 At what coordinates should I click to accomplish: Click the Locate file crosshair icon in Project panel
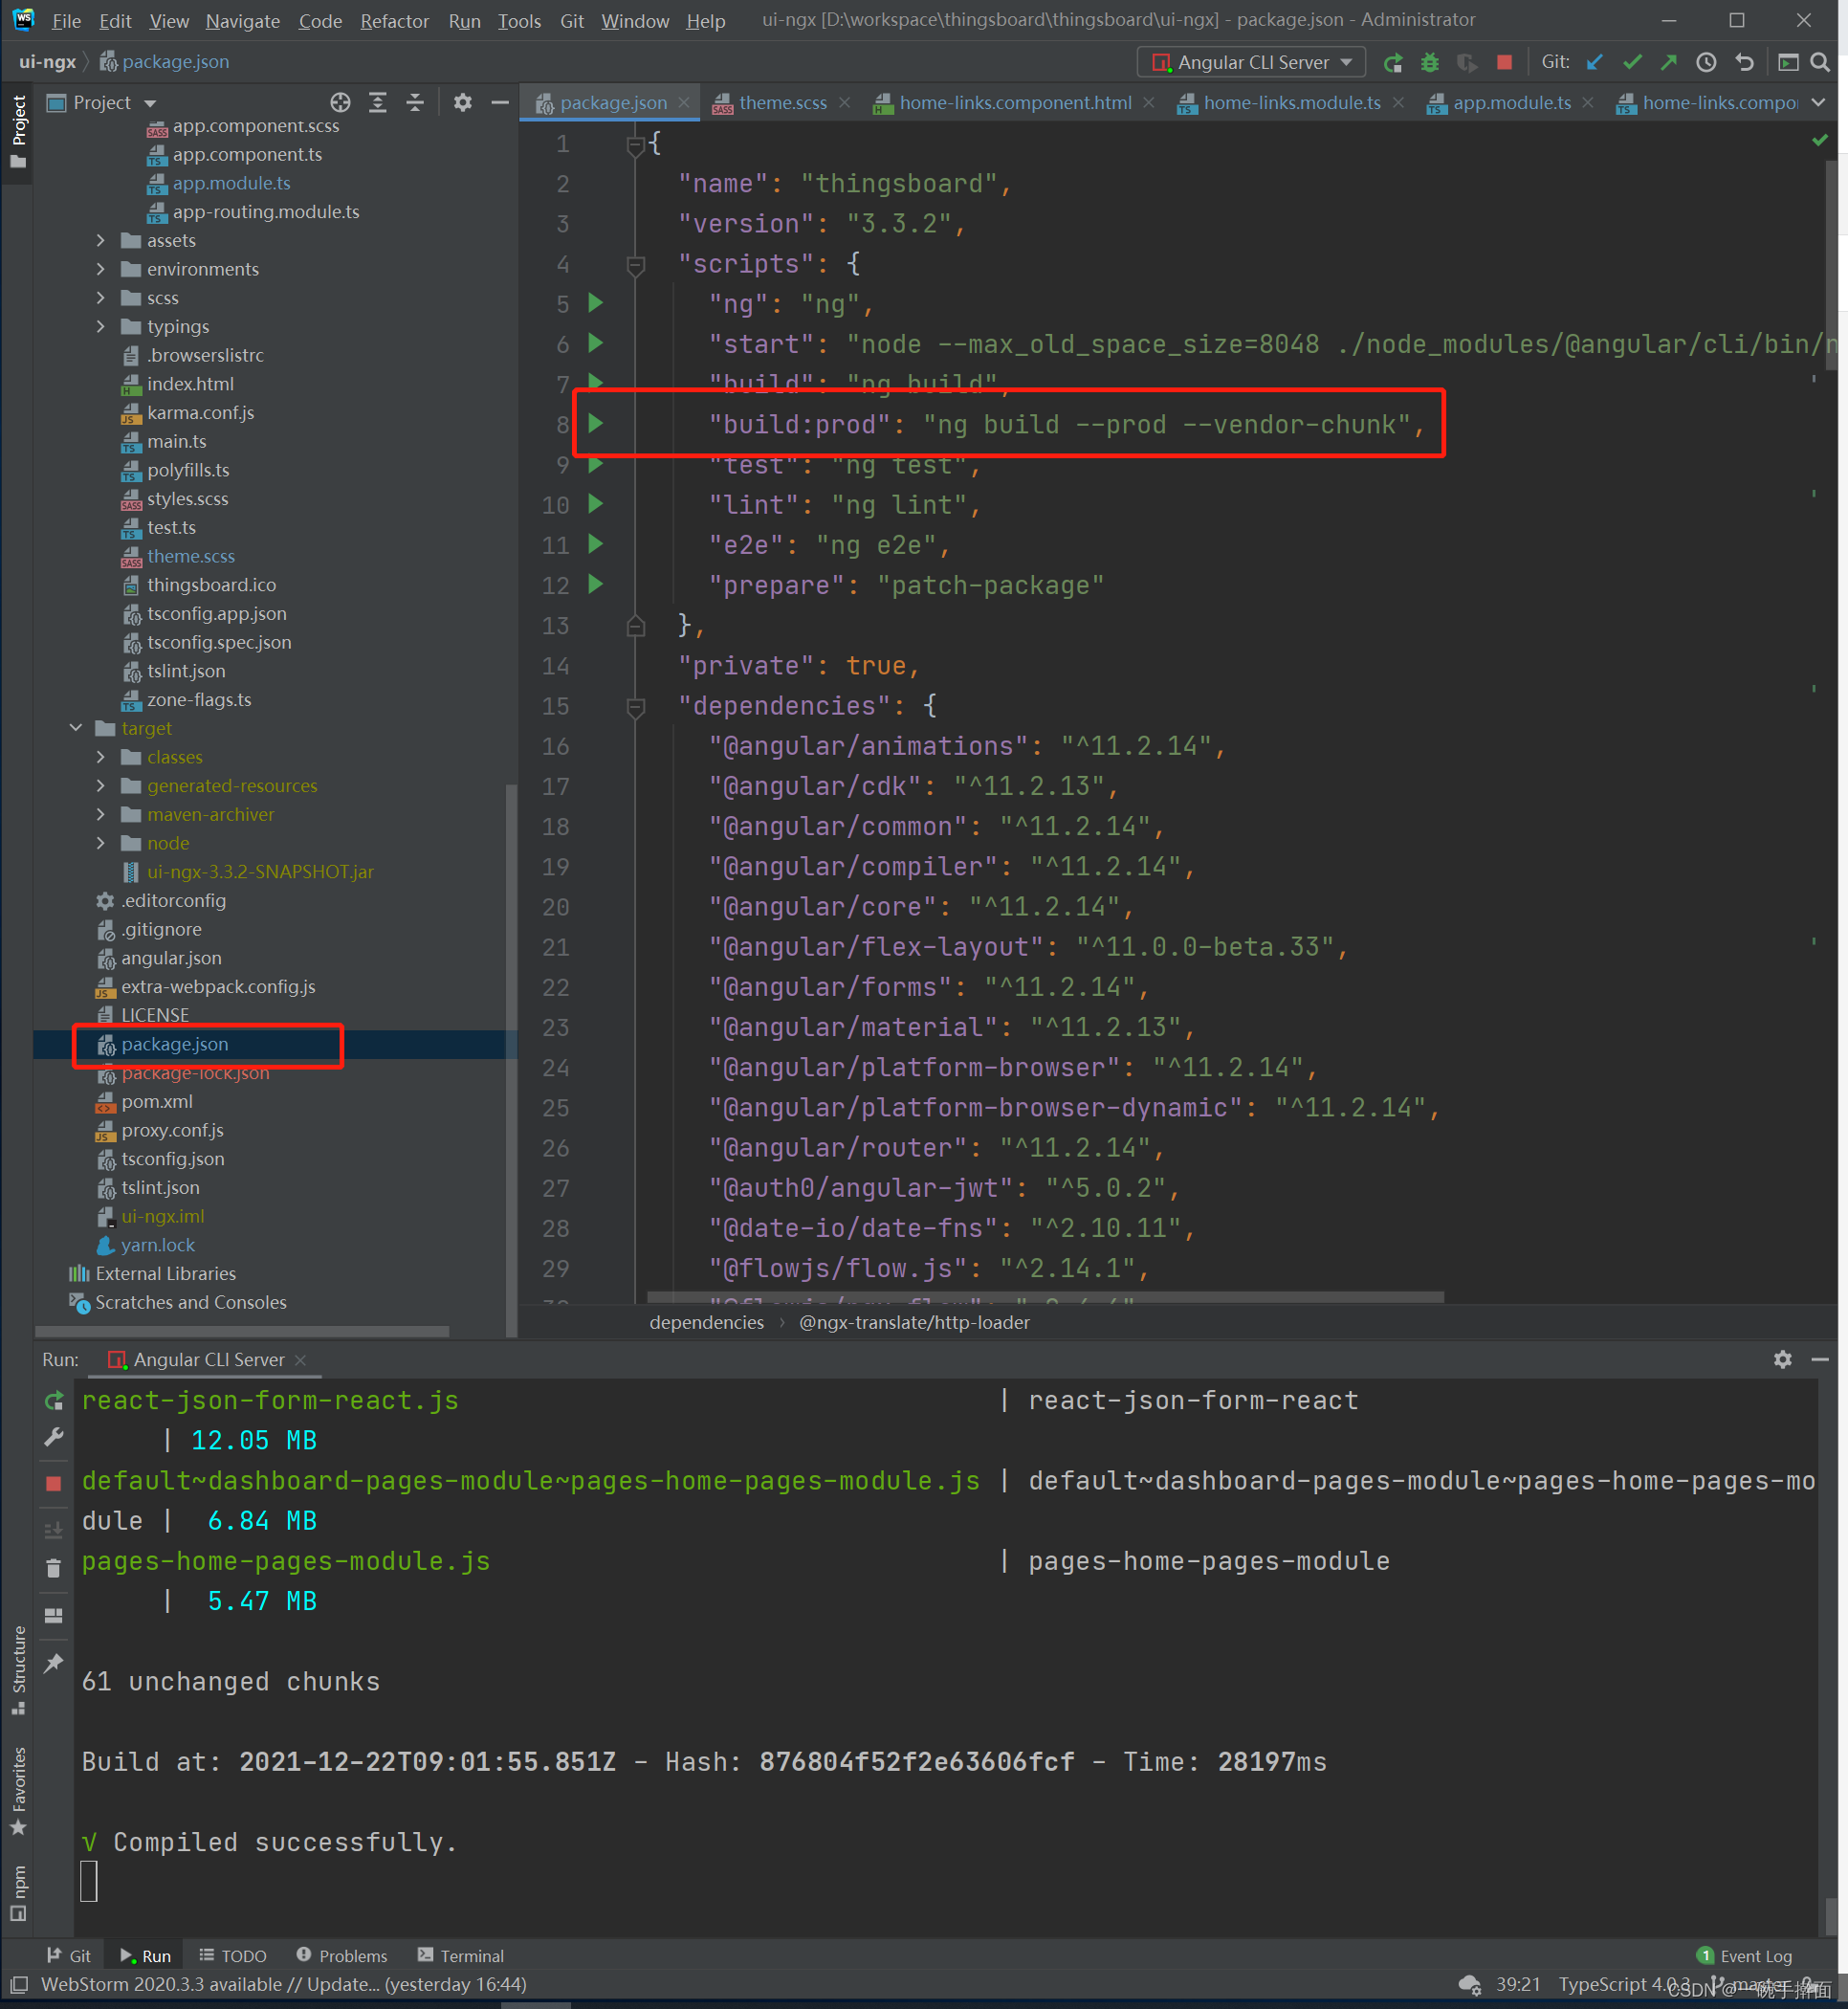pos(340,103)
